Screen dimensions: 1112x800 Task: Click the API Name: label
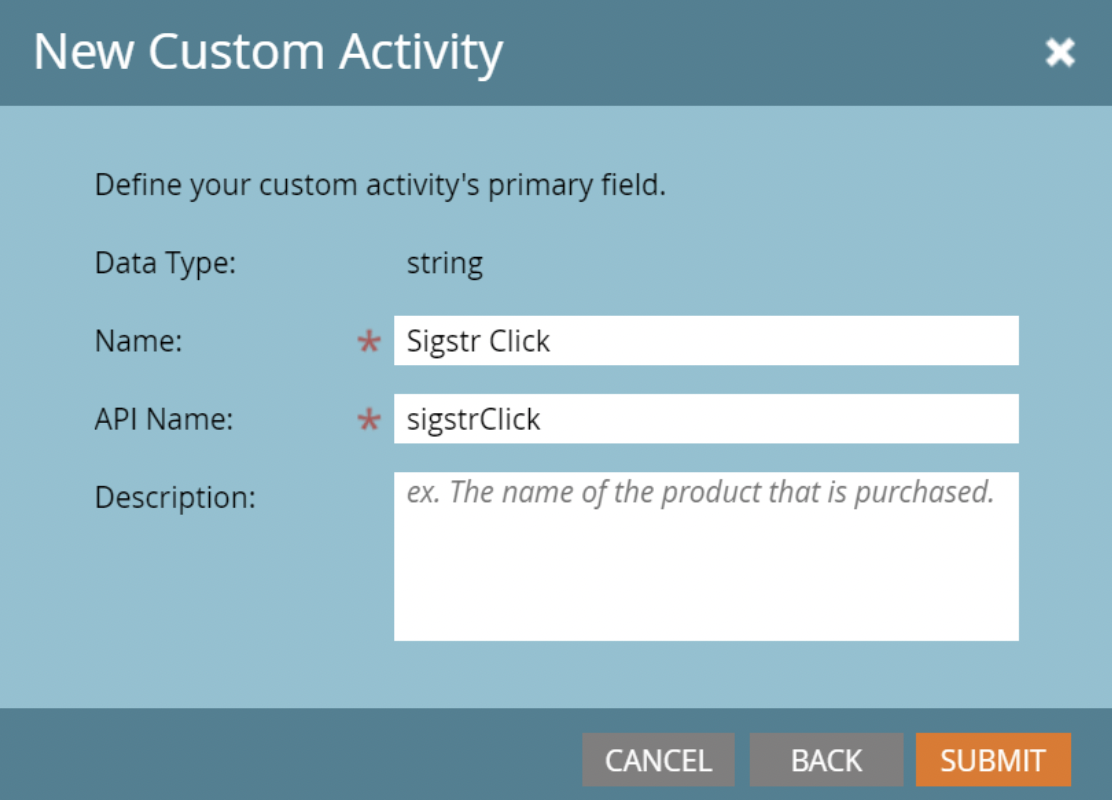point(164,419)
